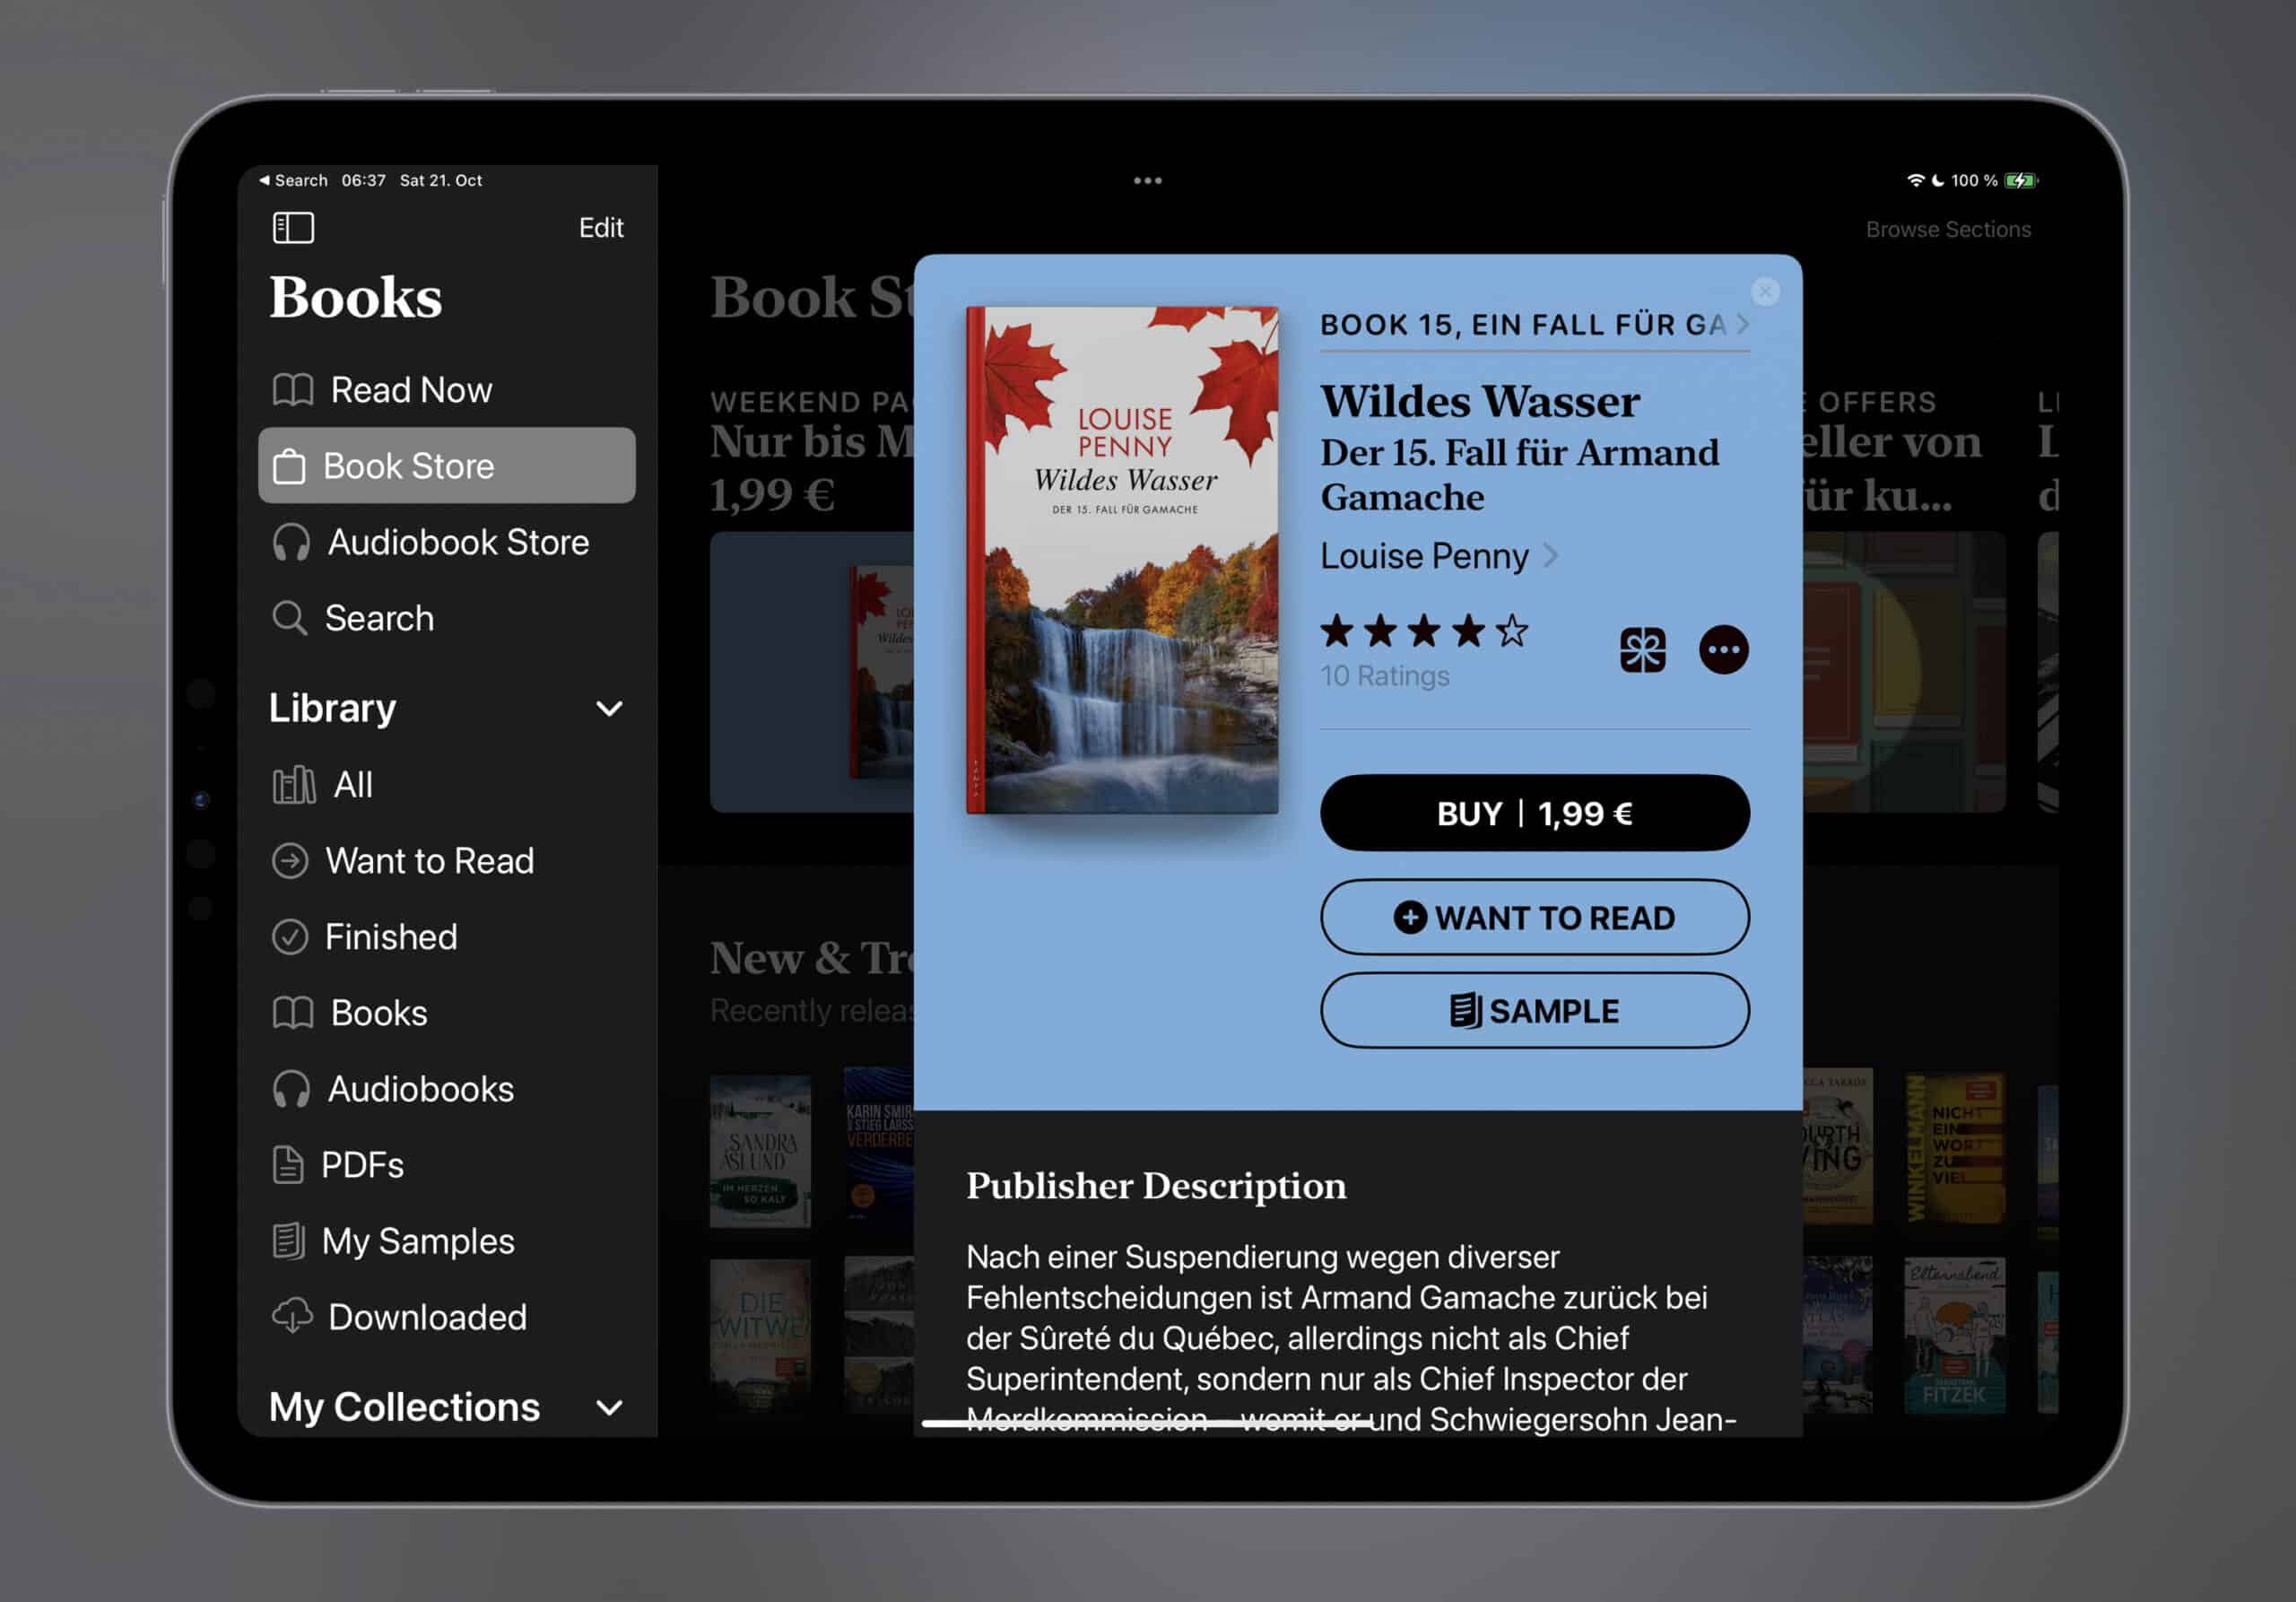This screenshot has height=1602, width=2296.
Task: Click the Do Not Disturb moon icon
Action: point(1938,181)
